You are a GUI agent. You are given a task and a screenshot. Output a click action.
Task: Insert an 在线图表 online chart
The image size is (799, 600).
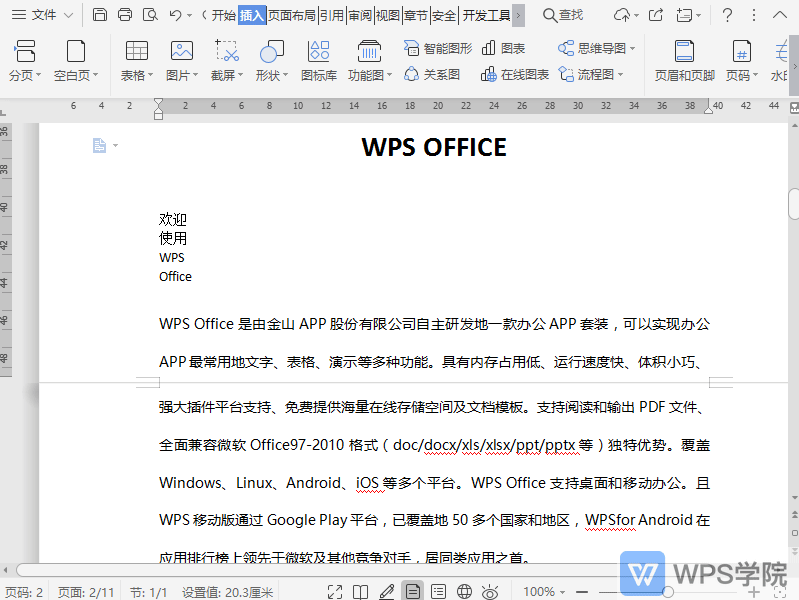tap(515, 74)
